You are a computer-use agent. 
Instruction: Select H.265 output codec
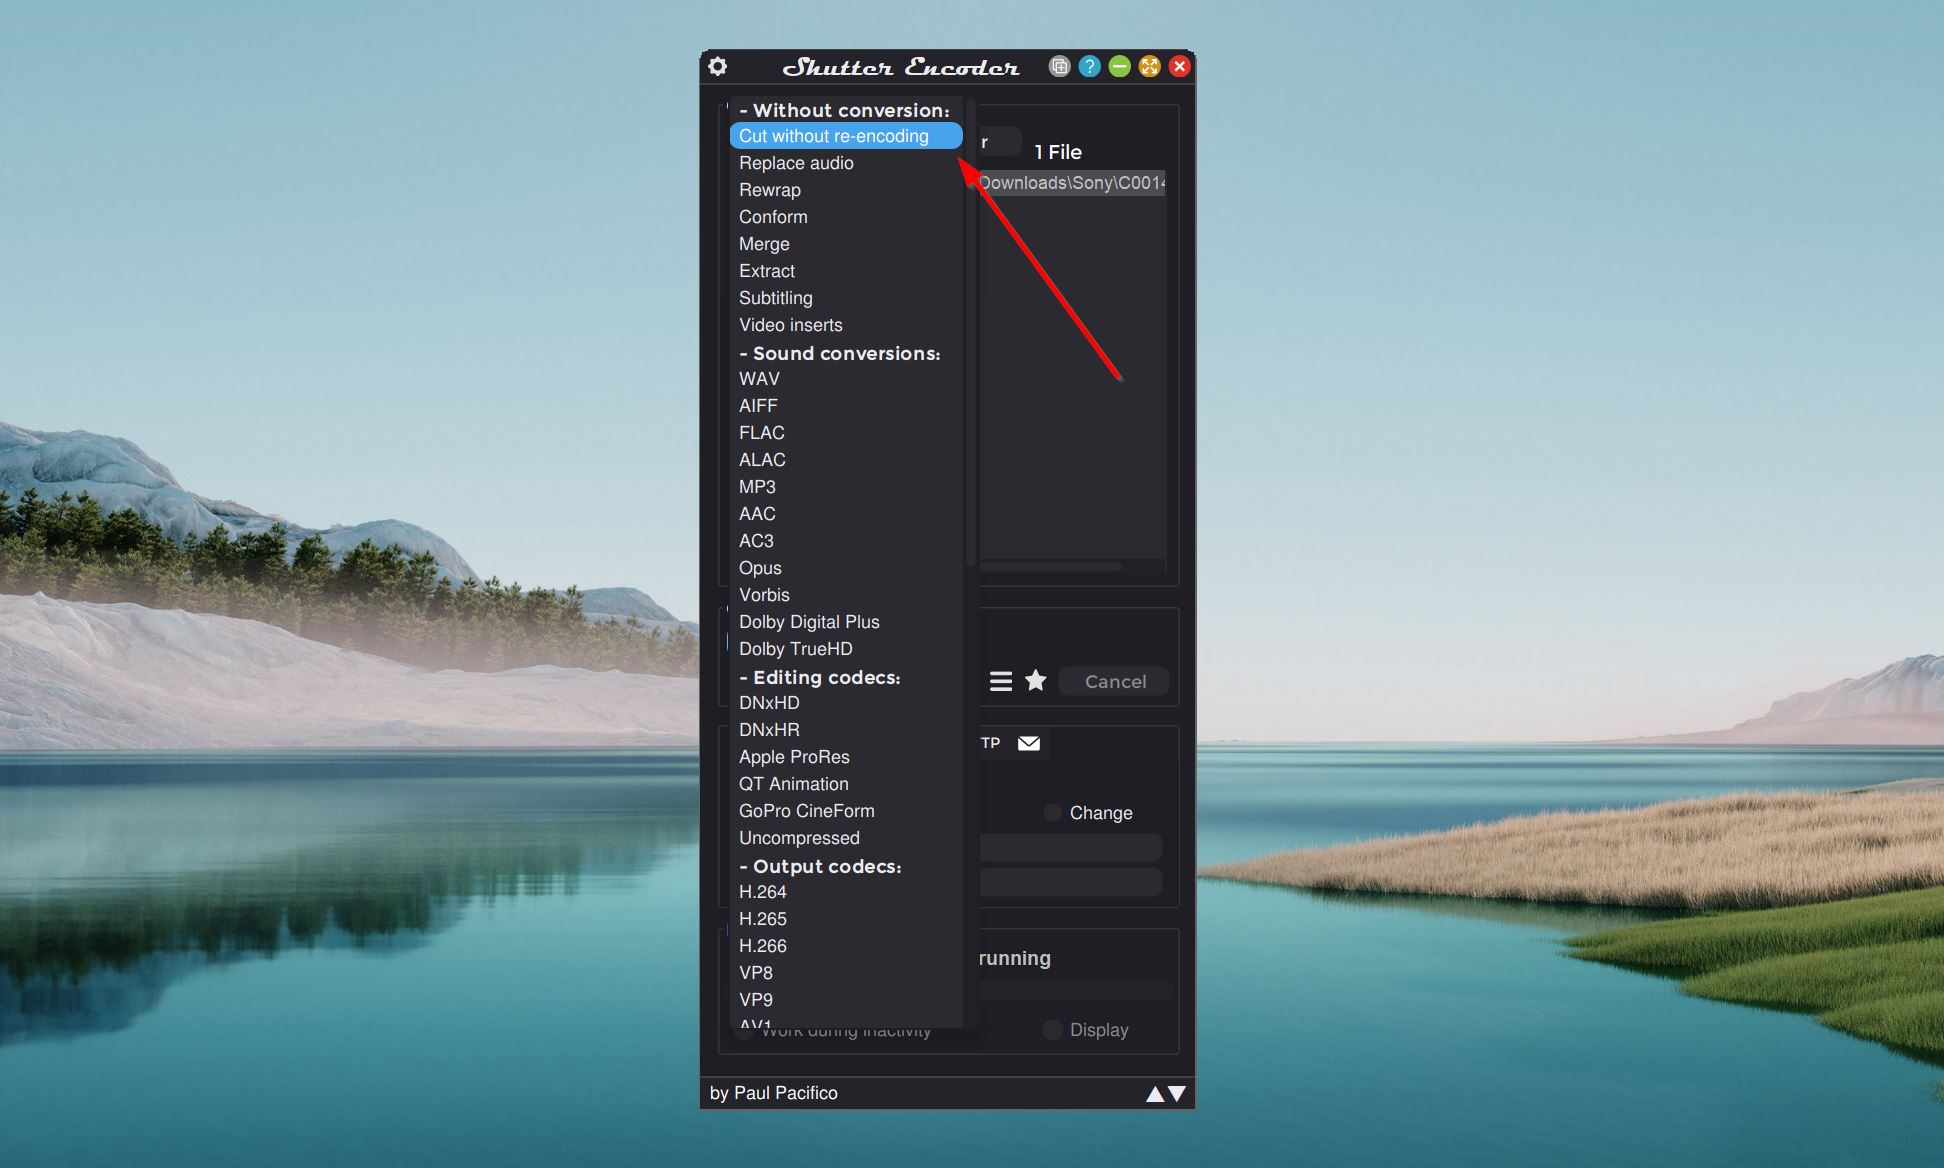(761, 919)
